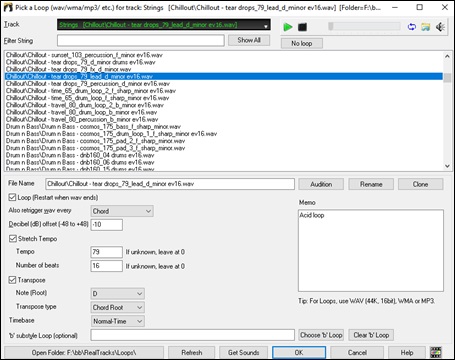Open the Timebase dropdown

pos(117,321)
